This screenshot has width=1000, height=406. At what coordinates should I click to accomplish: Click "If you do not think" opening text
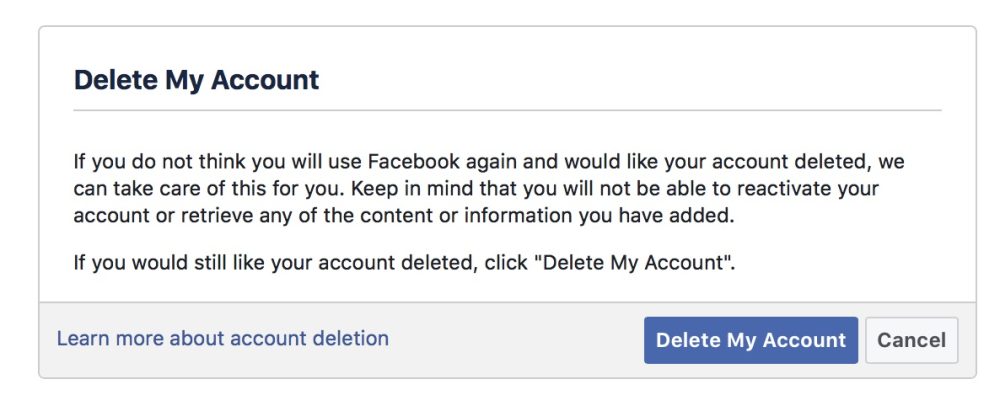(x=147, y=161)
